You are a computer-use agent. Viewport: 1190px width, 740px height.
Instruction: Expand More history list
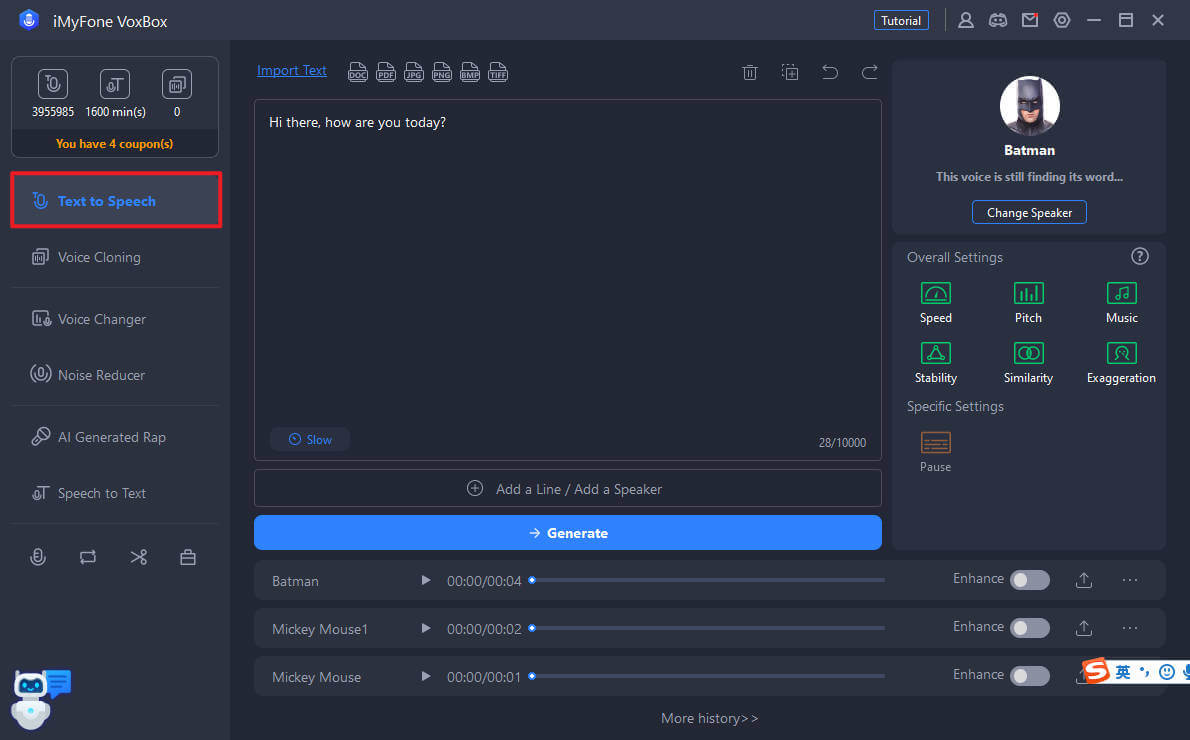[x=709, y=718]
